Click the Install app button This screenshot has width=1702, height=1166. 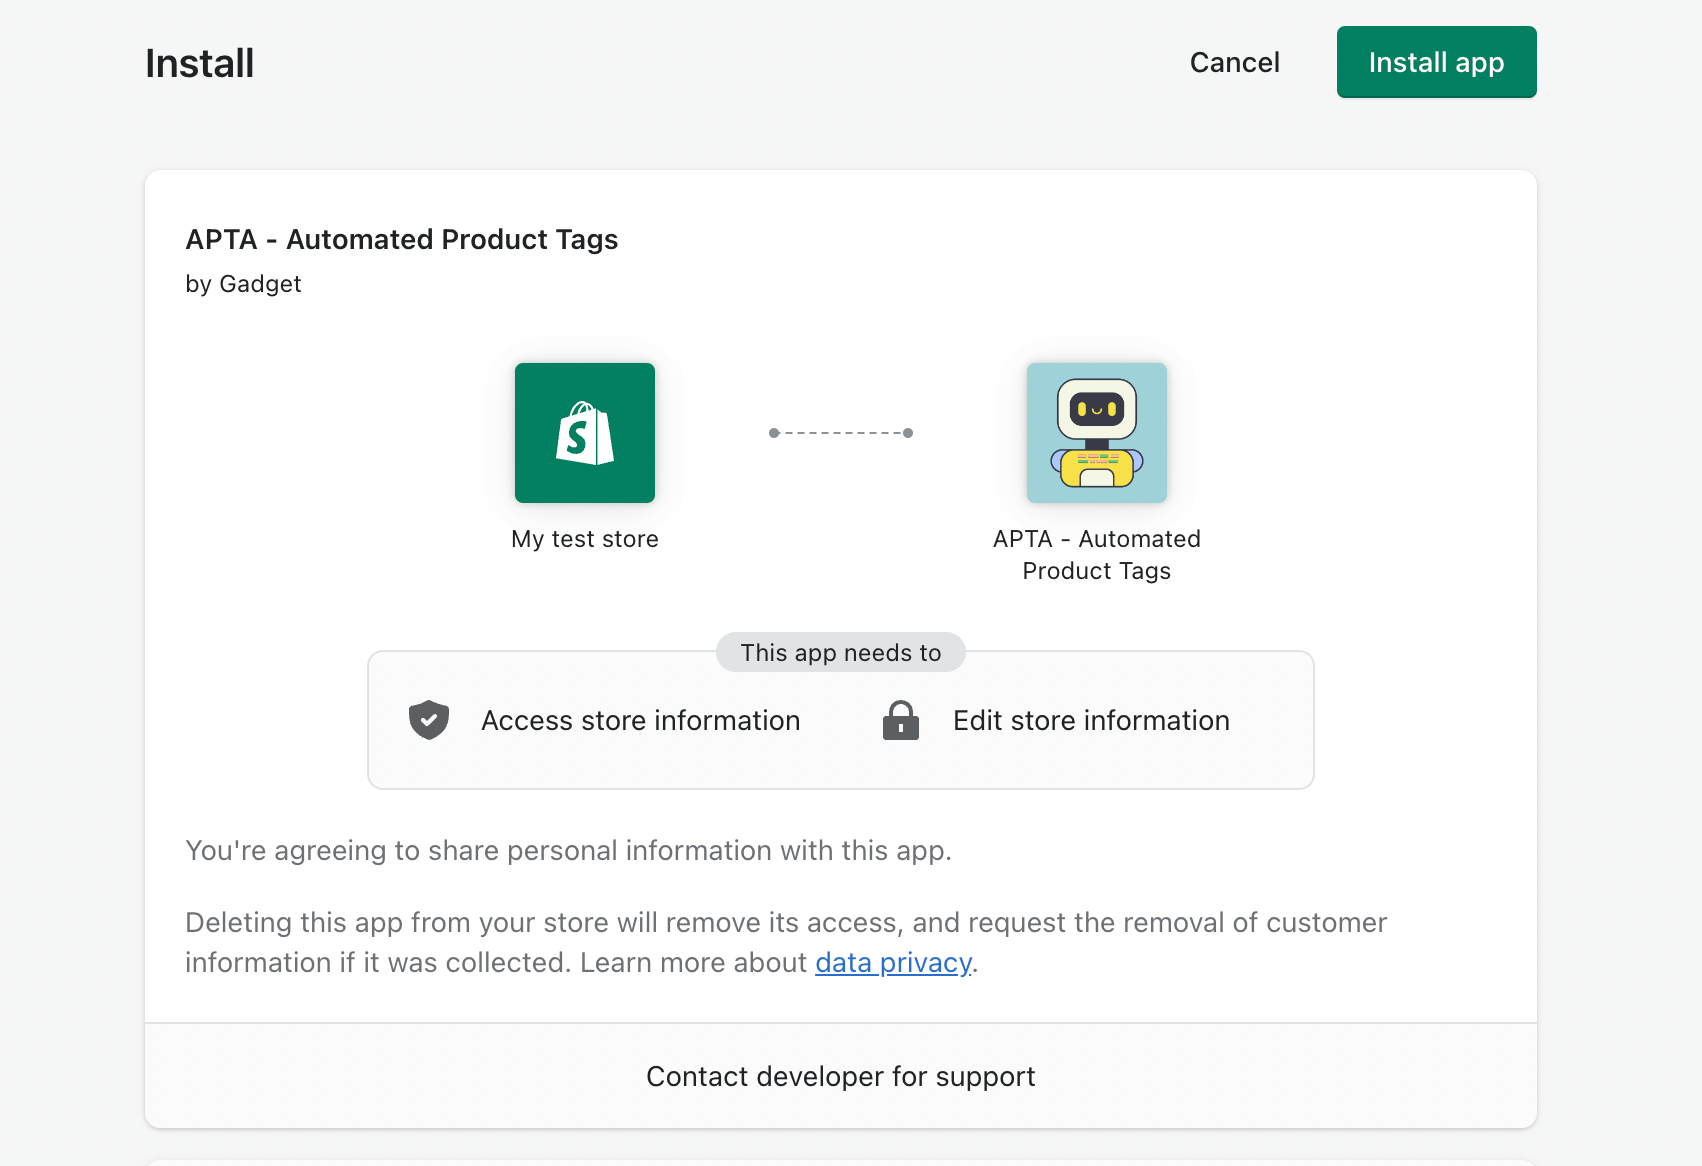click(1436, 62)
